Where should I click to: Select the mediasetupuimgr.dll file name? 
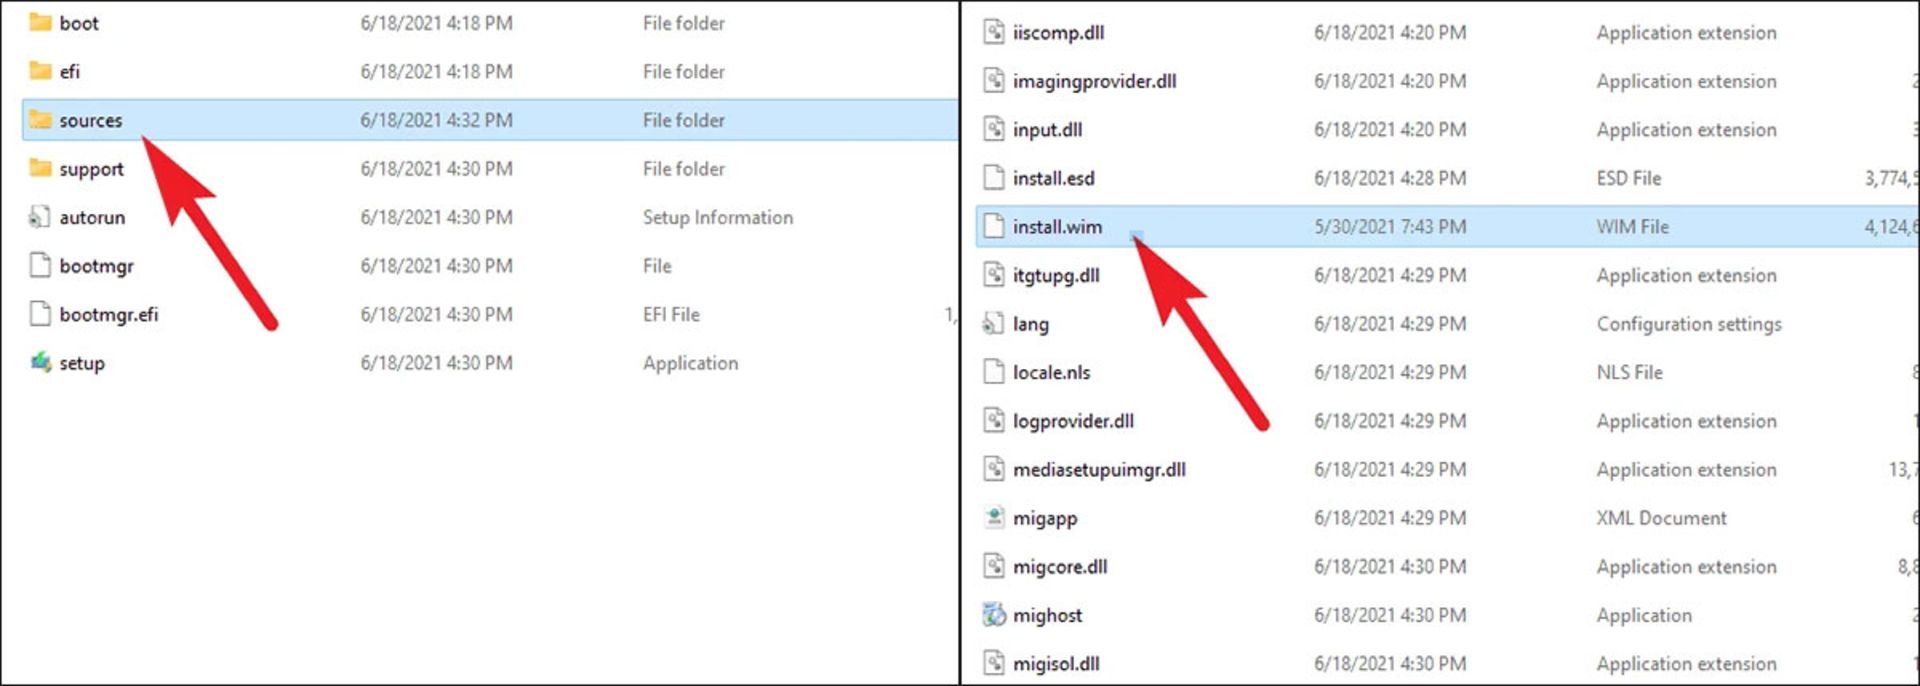tap(1099, 469)
